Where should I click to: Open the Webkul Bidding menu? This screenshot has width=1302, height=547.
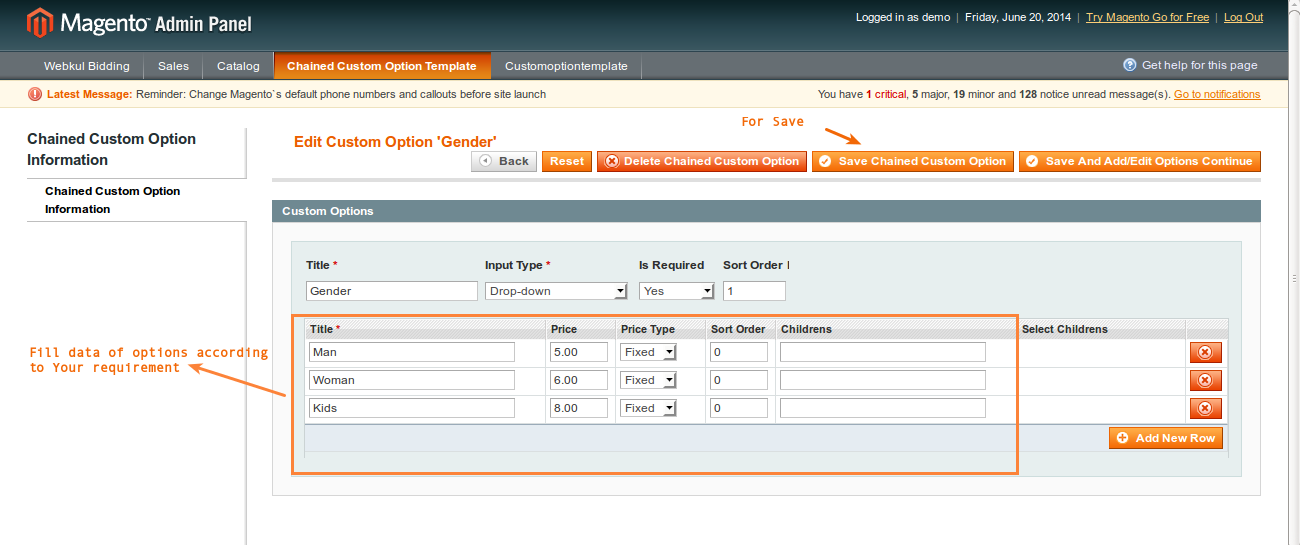click(x=87, y=66)
